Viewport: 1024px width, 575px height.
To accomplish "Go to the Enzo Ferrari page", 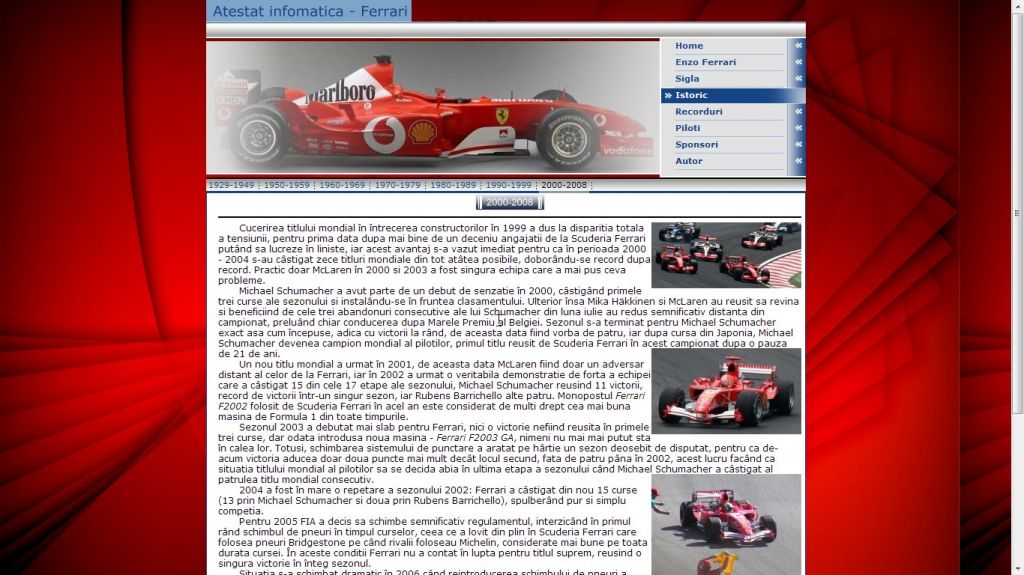I will (705, 62).
